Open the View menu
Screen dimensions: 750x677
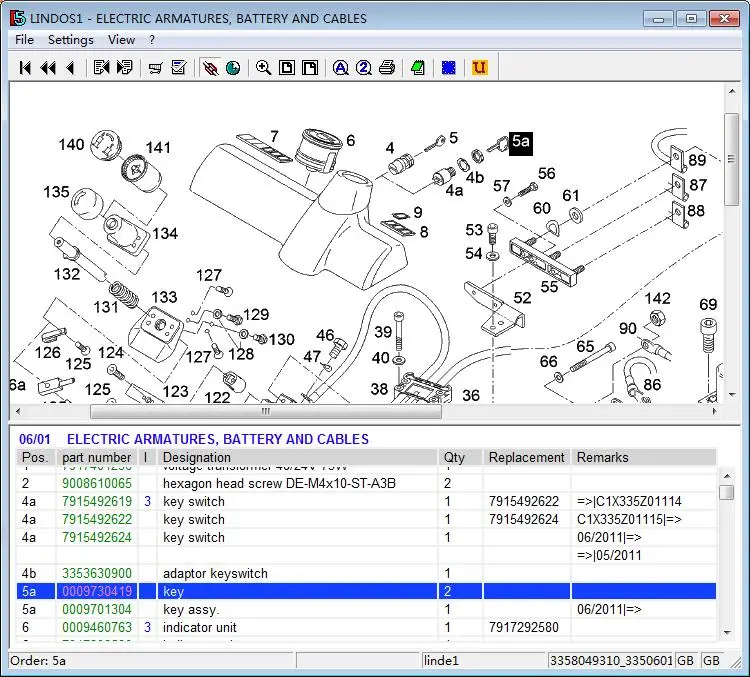coord(121,40)
